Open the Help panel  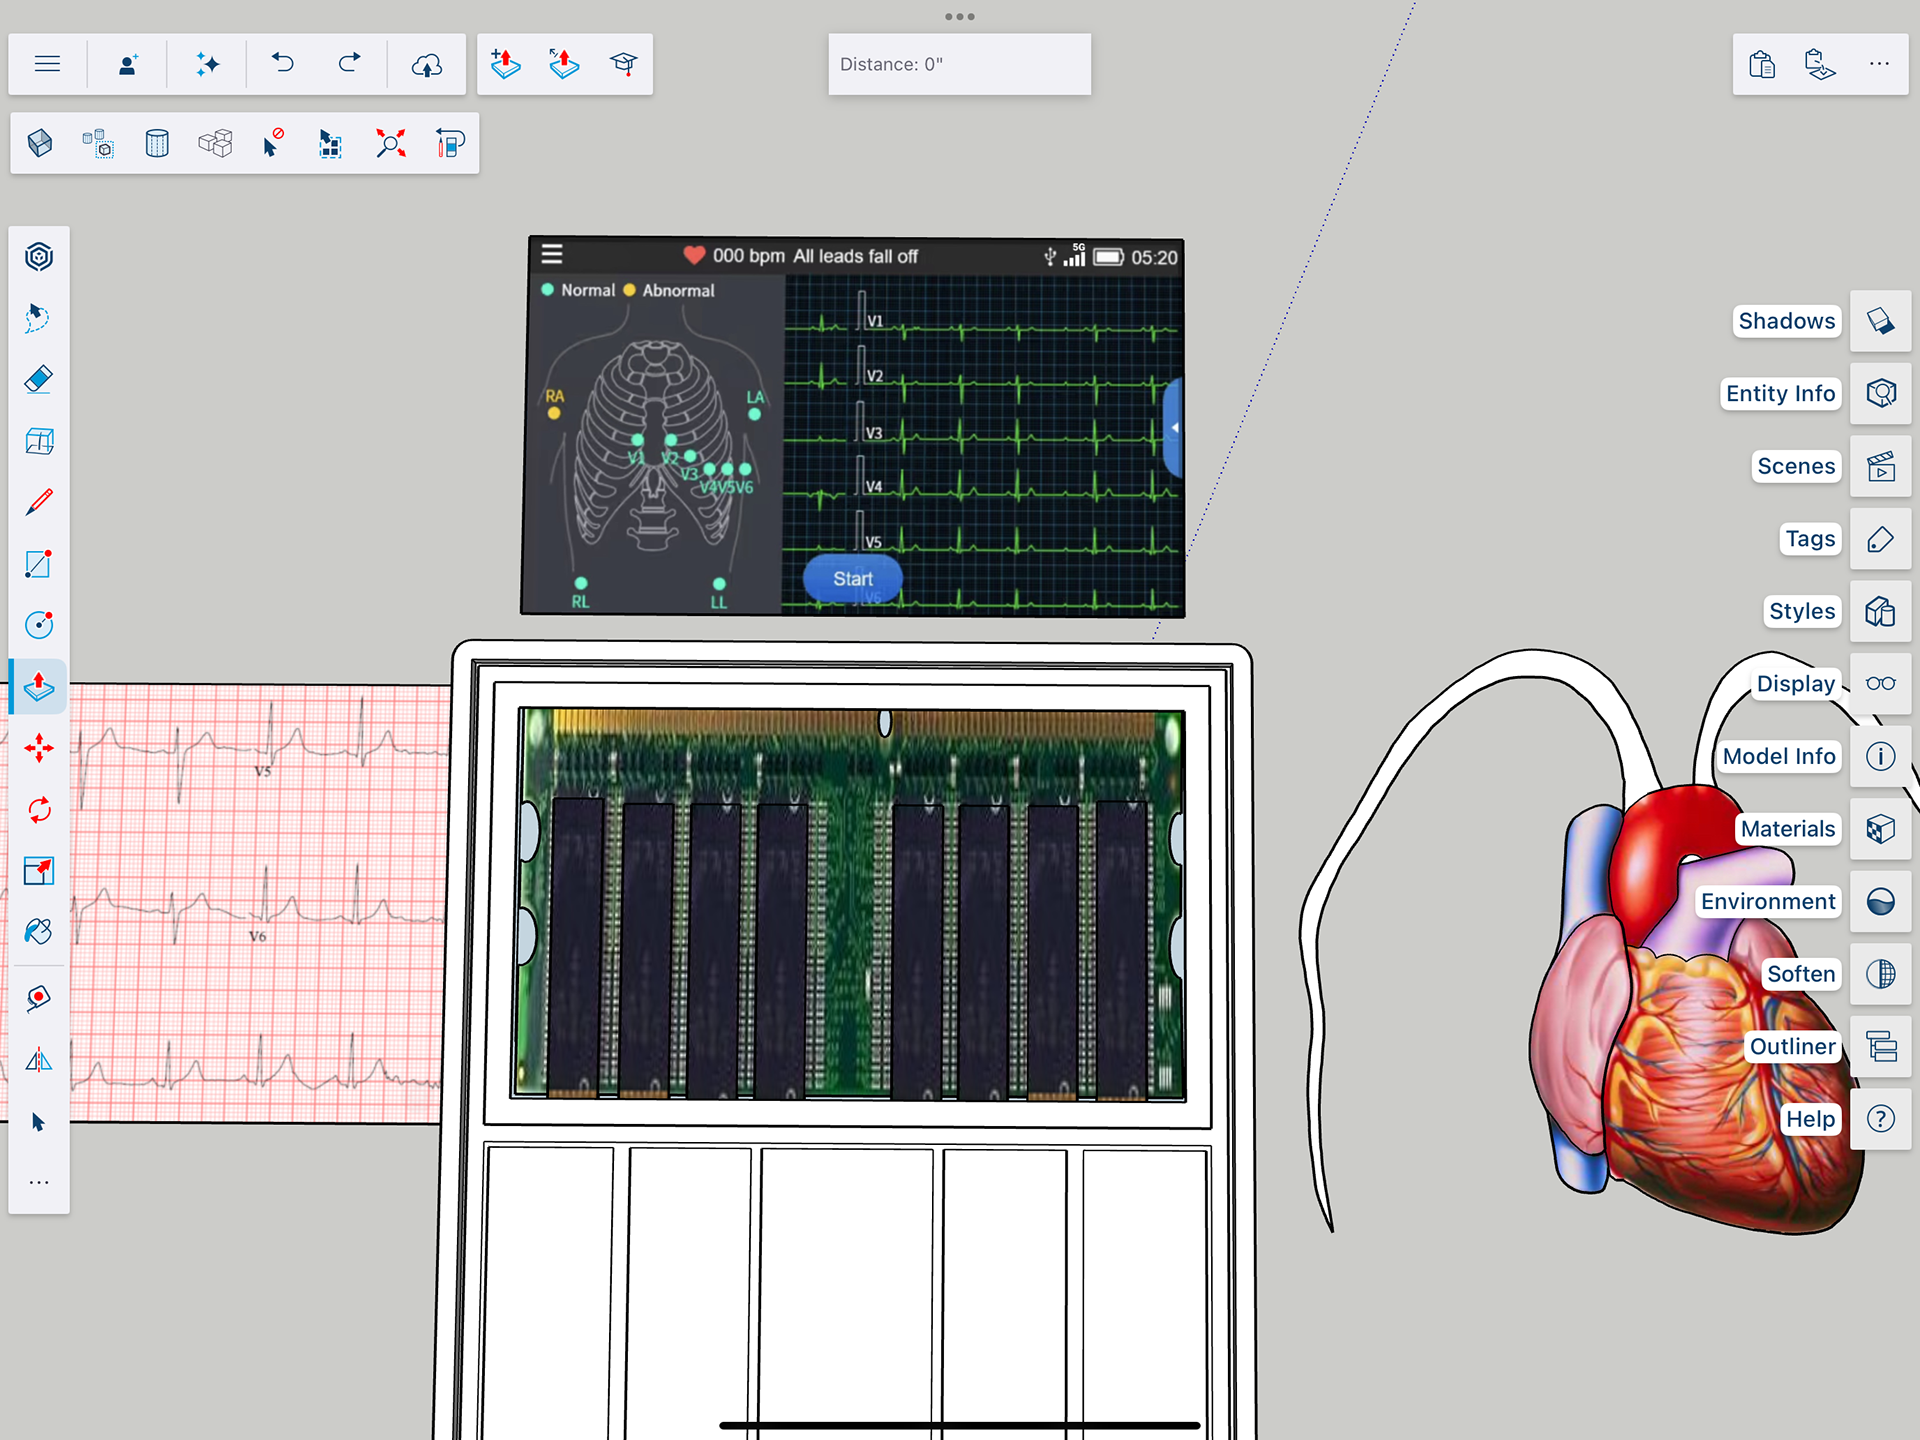[1880, 1119]
